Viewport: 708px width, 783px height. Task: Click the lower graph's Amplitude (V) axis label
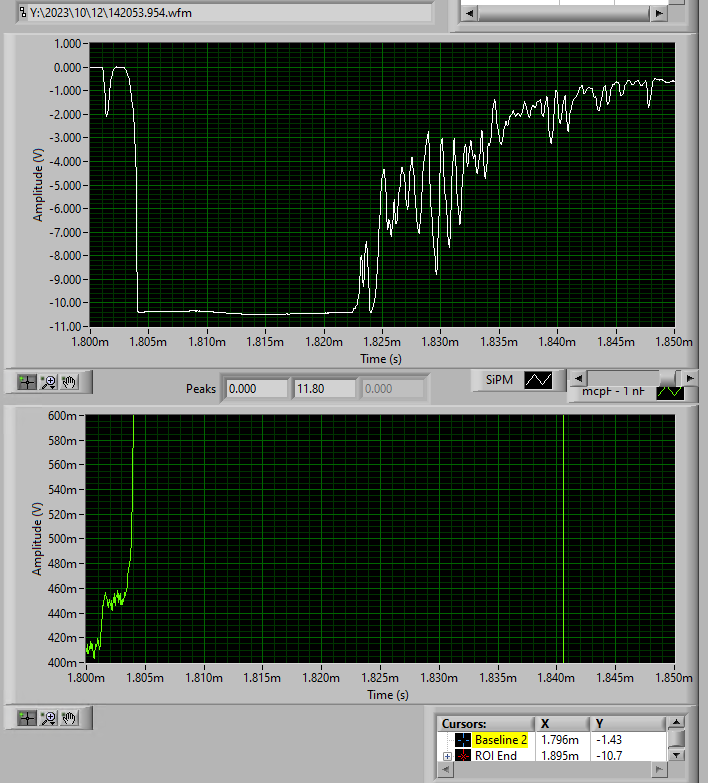37,539
